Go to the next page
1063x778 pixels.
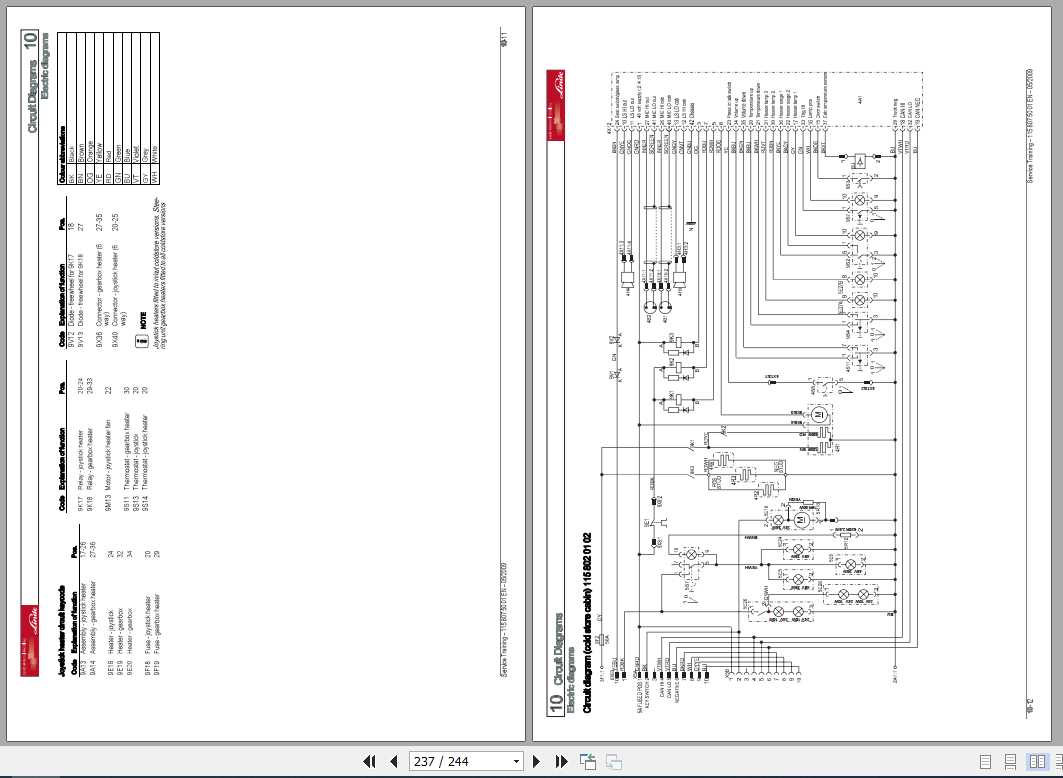point(536,761)
